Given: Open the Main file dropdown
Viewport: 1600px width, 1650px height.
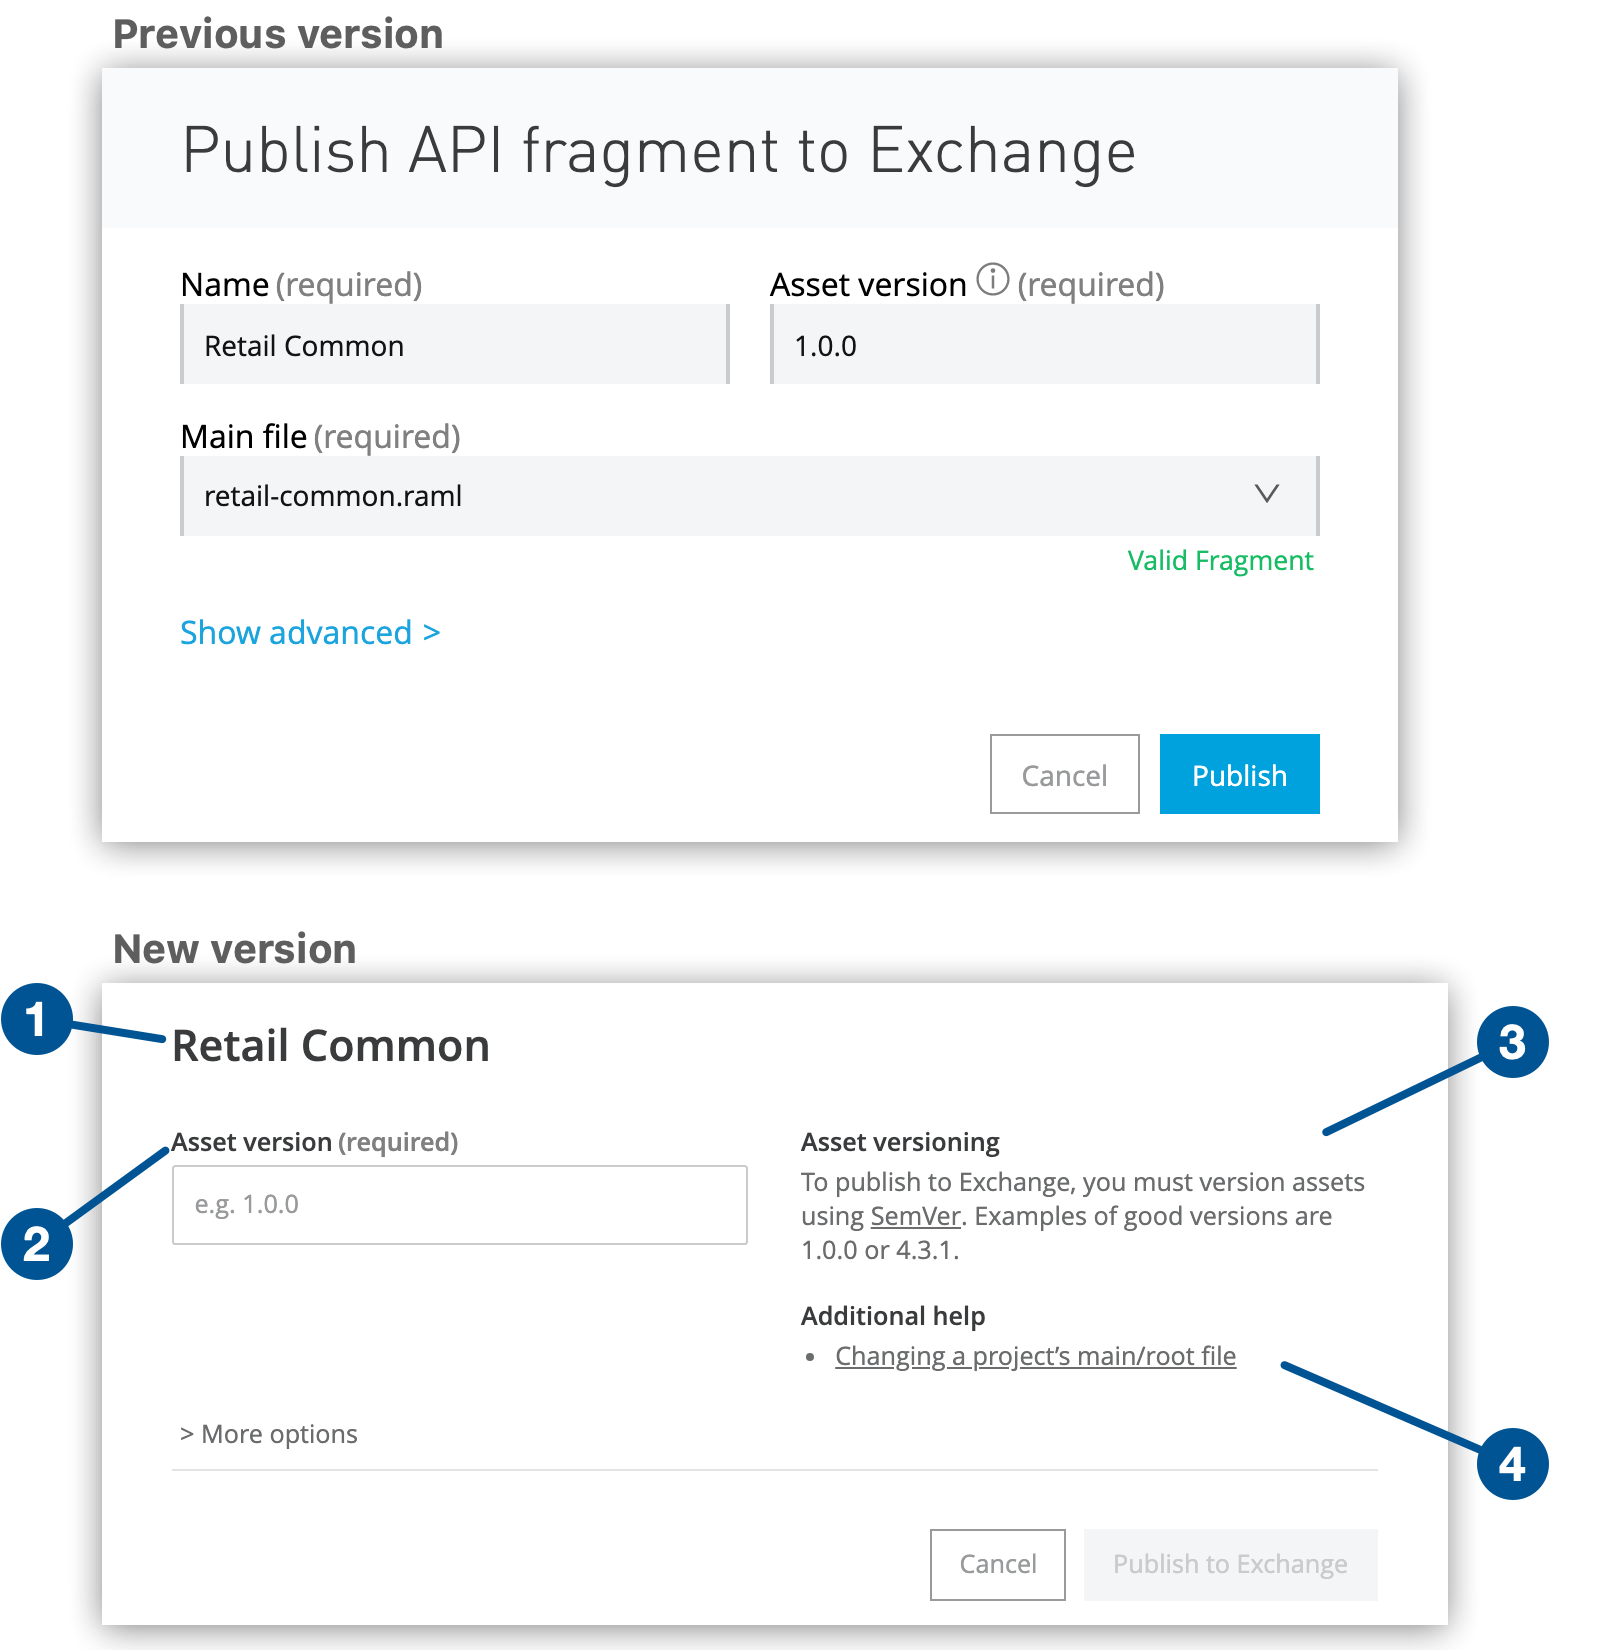Looking at the screenshot, I should (1266, 493).
